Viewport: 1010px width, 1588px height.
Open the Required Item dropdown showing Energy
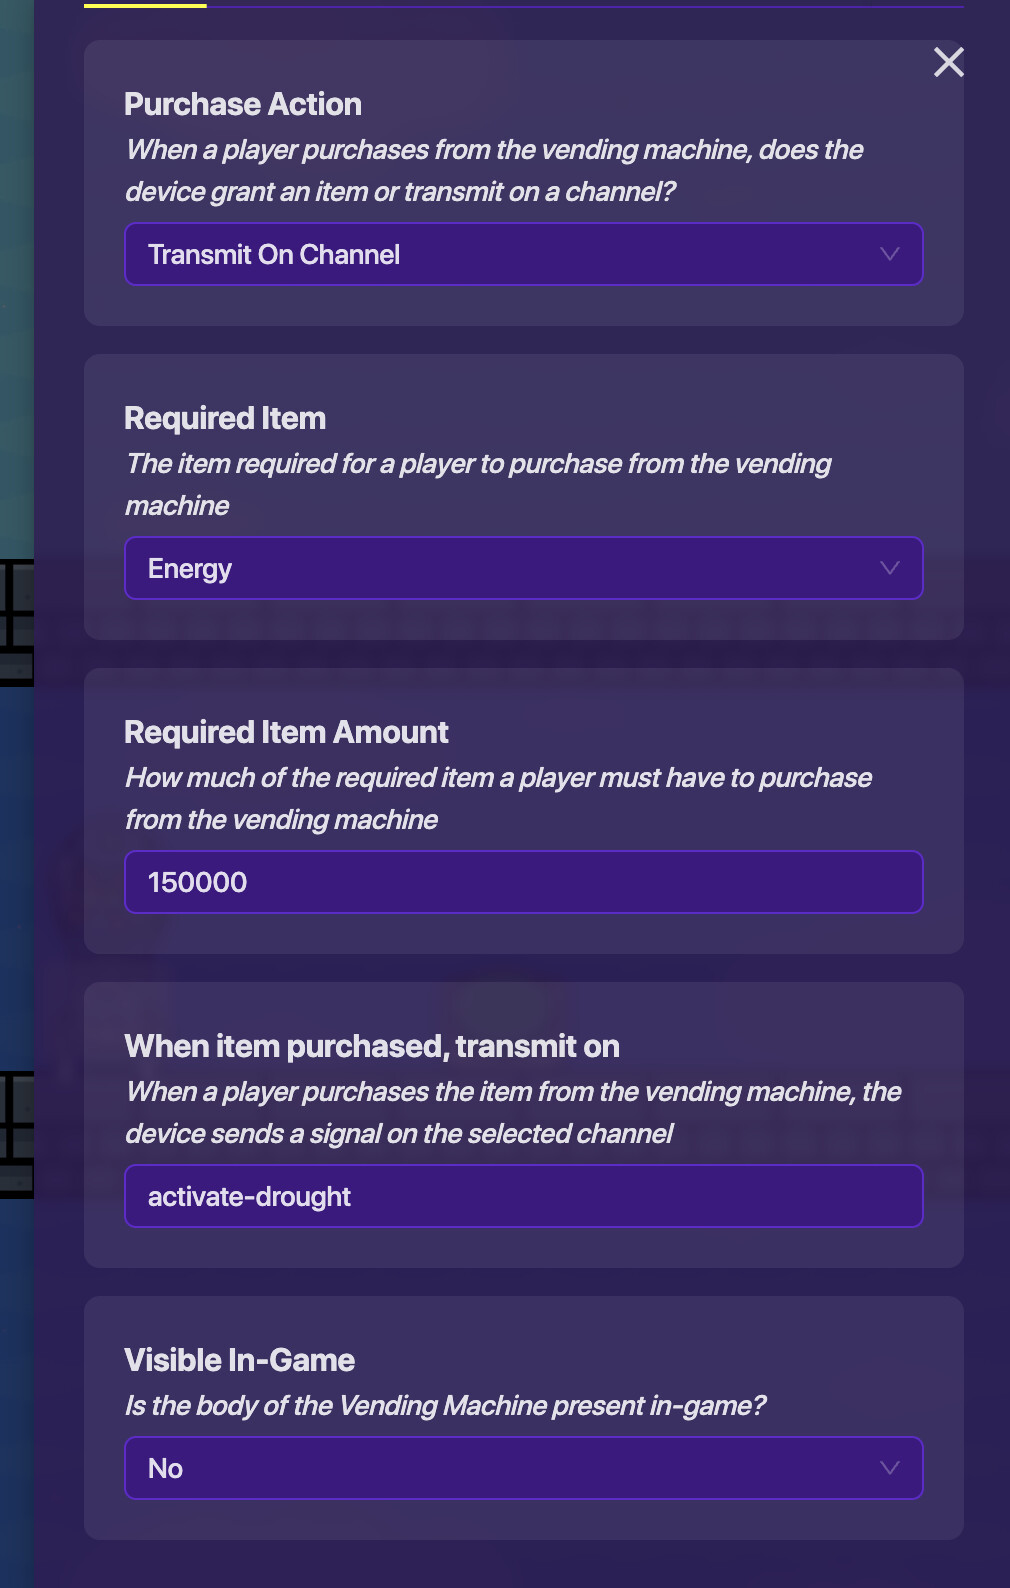tap(522, 568)
